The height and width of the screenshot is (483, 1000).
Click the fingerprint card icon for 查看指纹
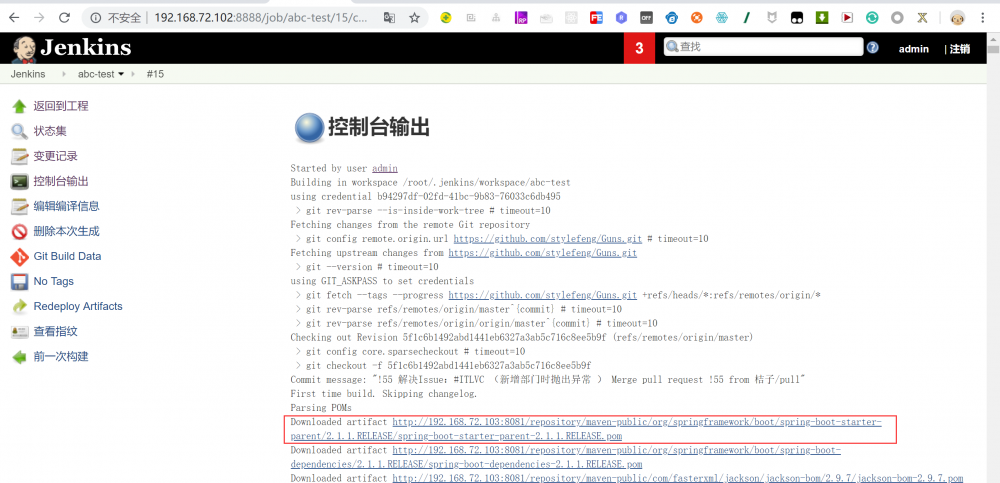[x=19, y=332]
